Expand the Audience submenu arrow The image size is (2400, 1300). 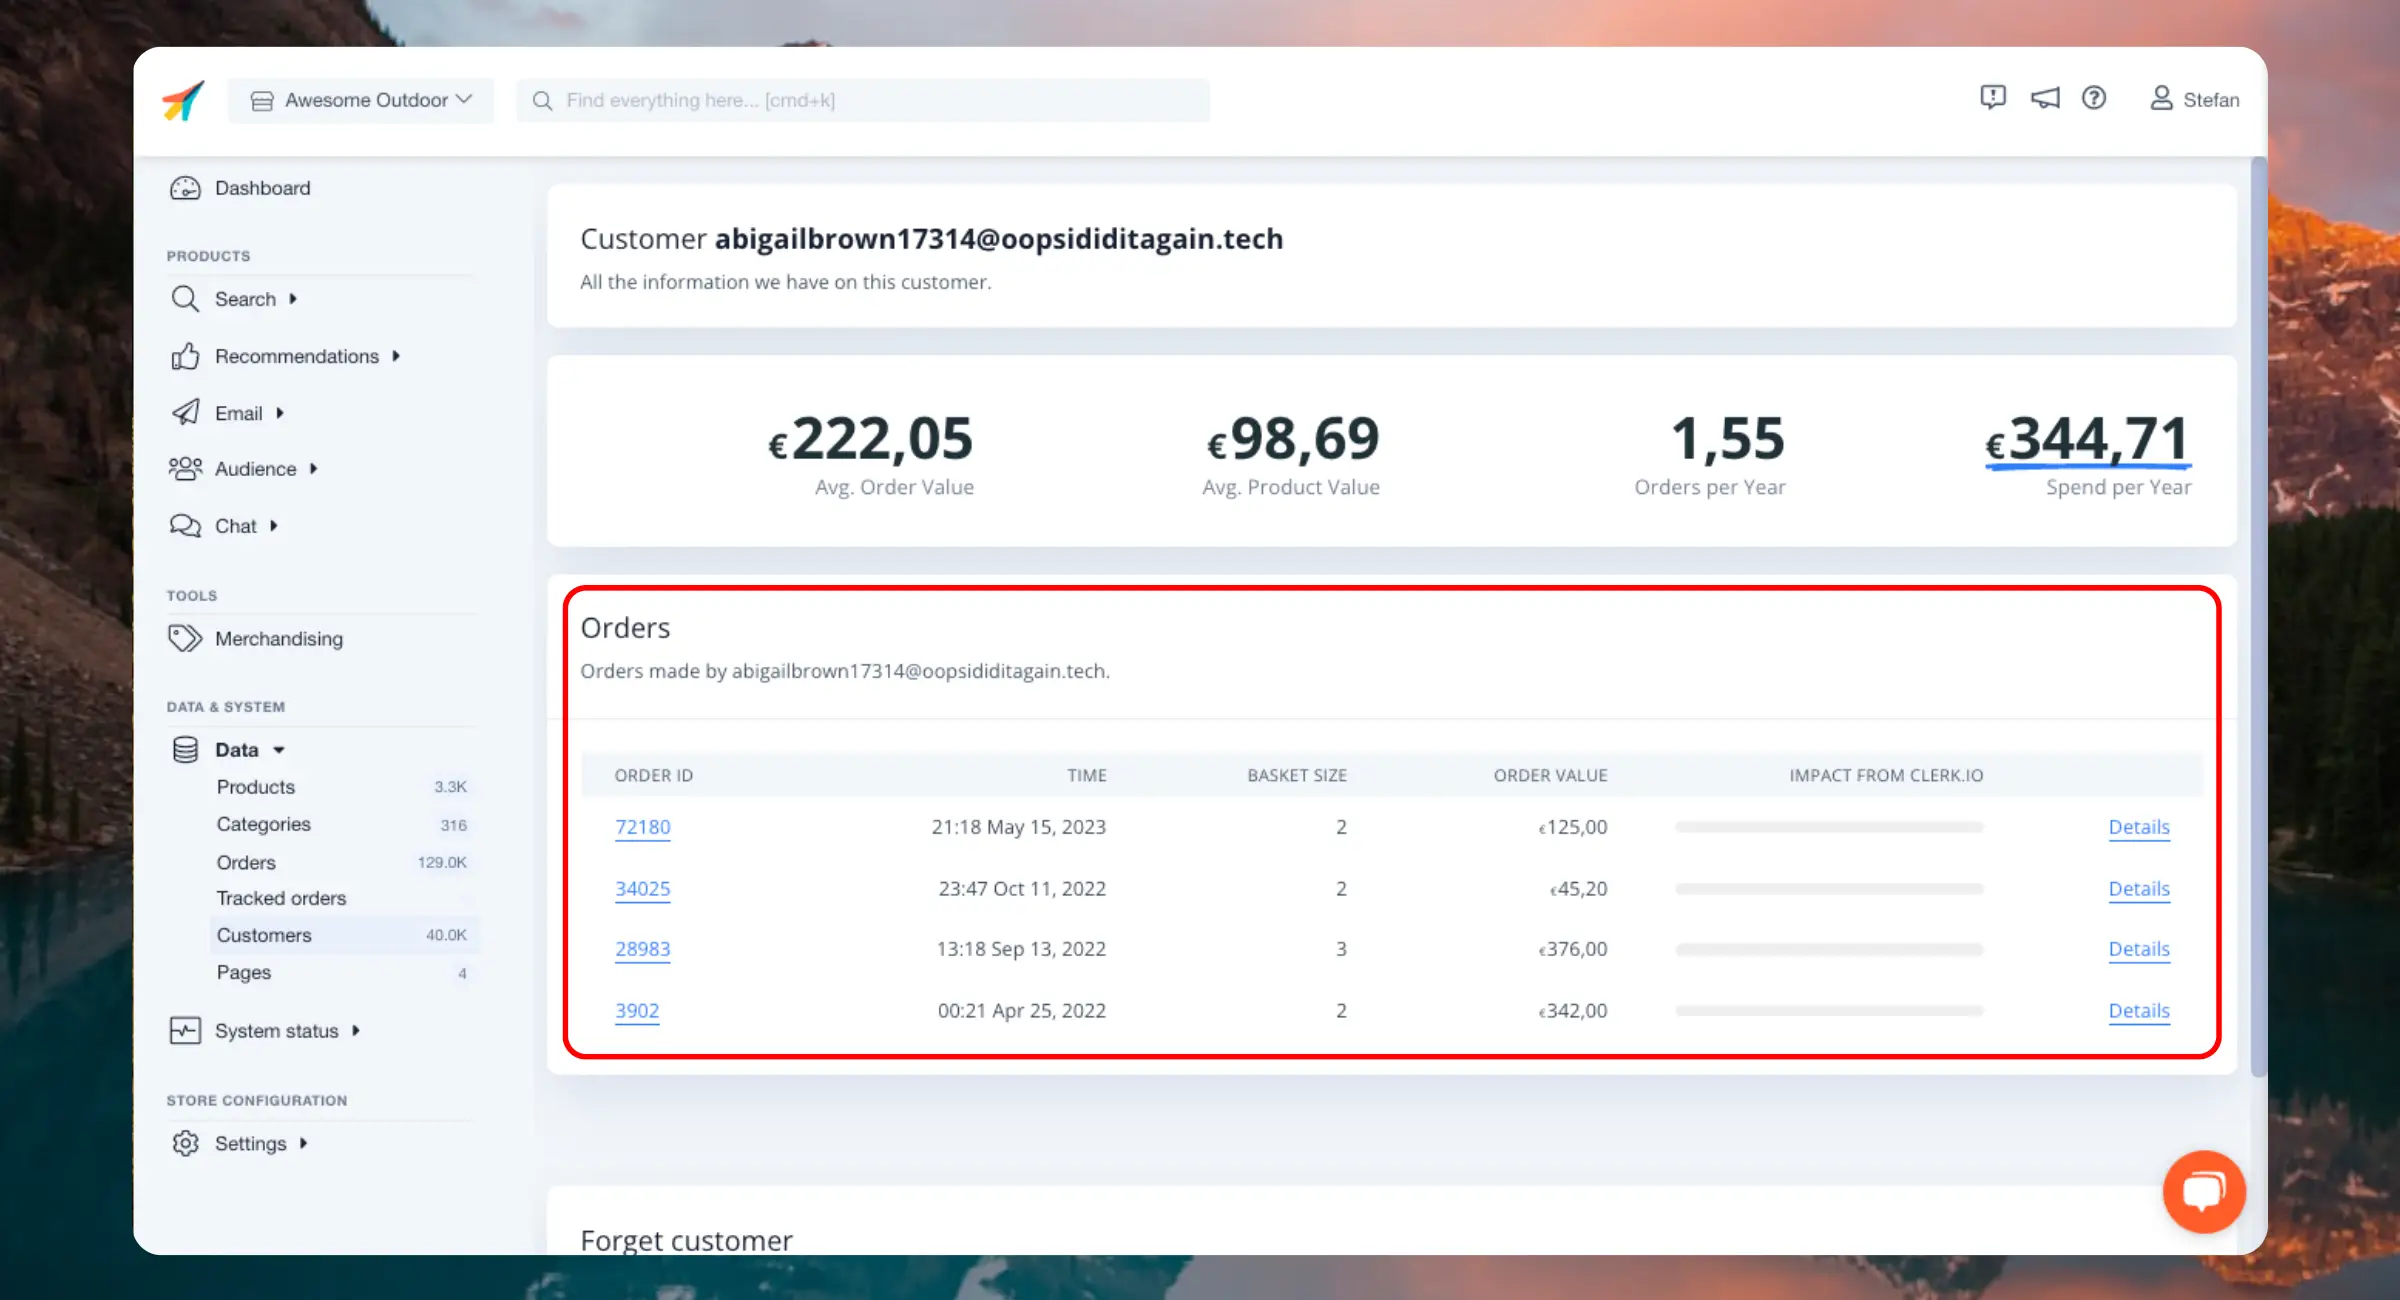[313, 469]
